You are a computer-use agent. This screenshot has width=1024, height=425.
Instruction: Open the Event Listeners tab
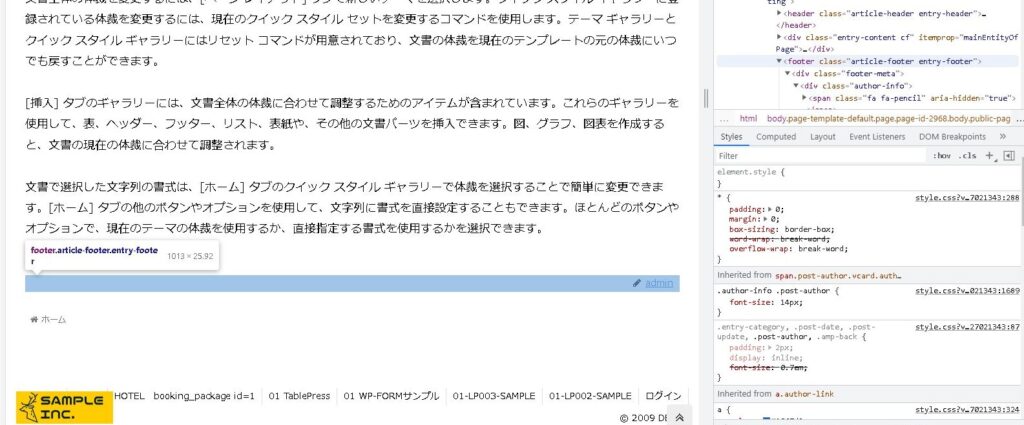pos(876,137)
